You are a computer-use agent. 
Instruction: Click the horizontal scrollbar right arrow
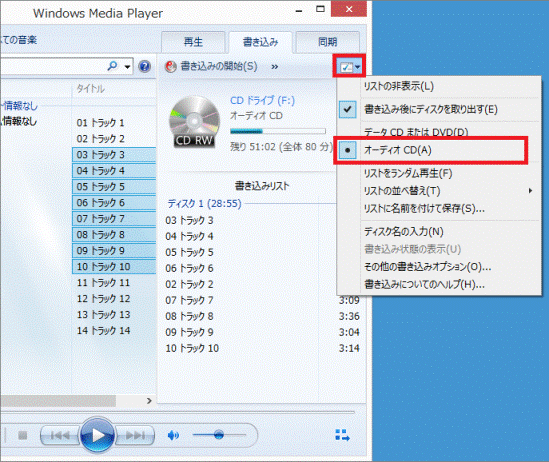click(149, 401)
